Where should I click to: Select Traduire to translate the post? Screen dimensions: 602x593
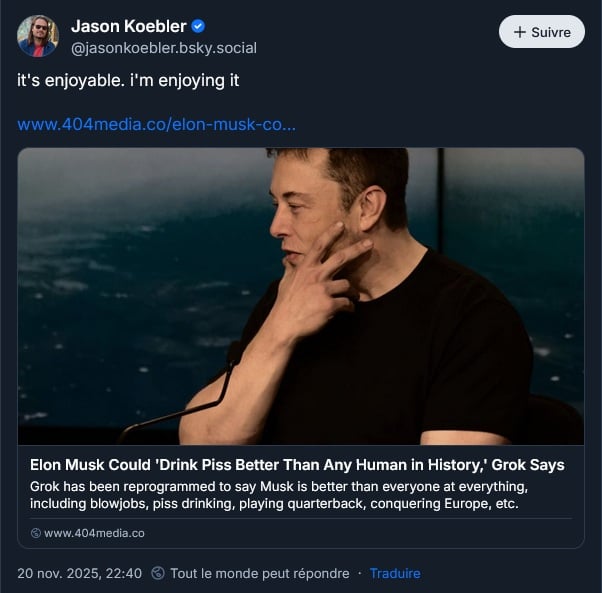[x=395, y=573]
